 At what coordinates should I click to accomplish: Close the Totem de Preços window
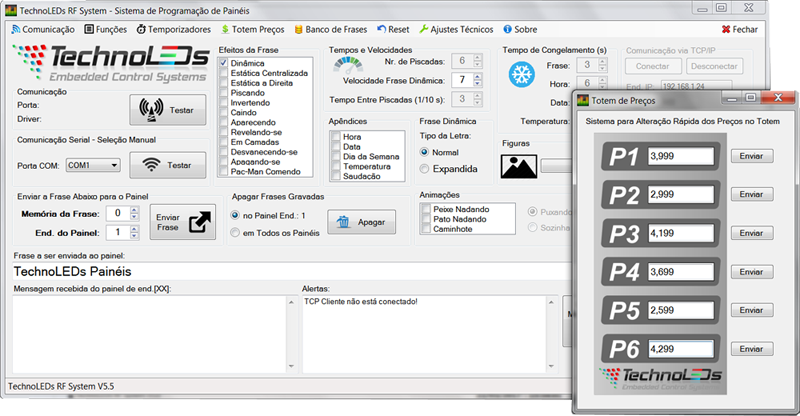(778, 97)
